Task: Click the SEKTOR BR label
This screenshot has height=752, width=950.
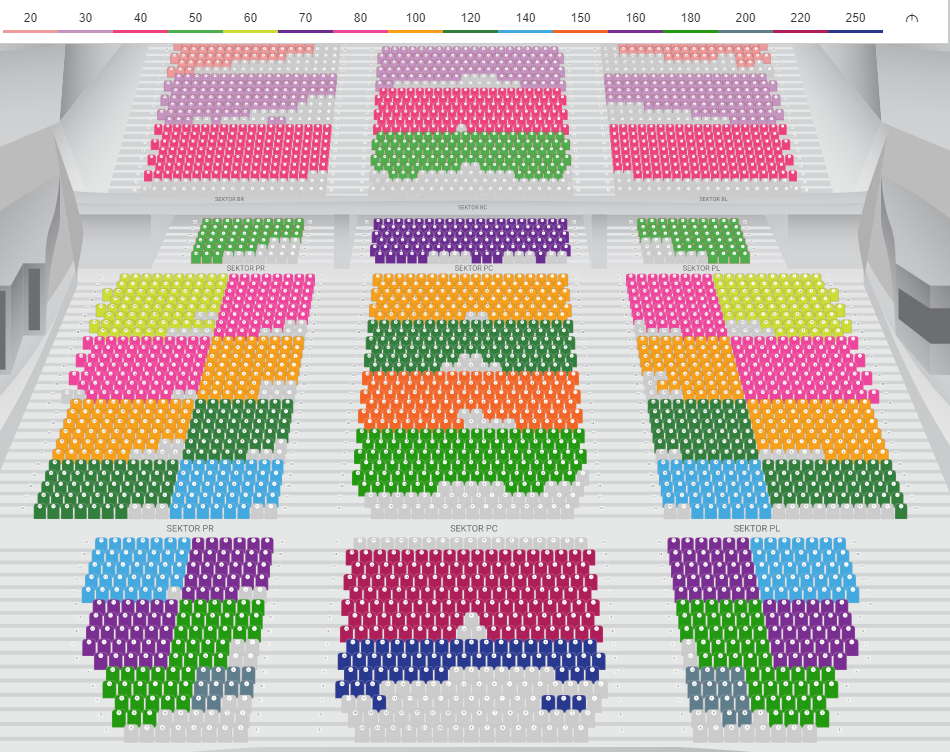Action: tap(229, 199)
